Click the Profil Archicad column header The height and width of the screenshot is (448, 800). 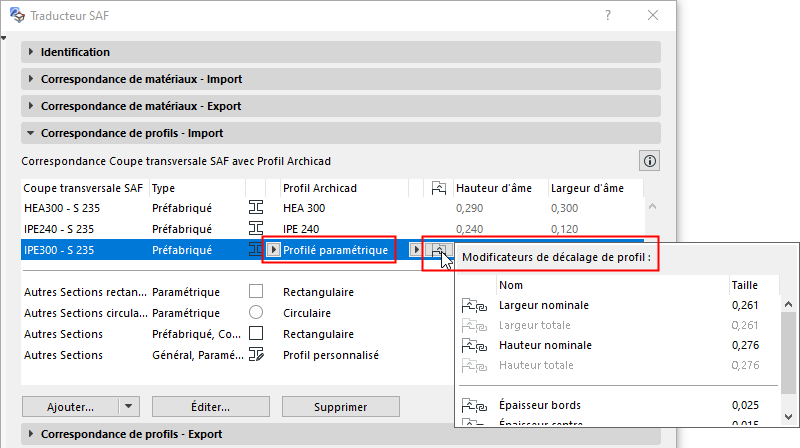point(344,188)
